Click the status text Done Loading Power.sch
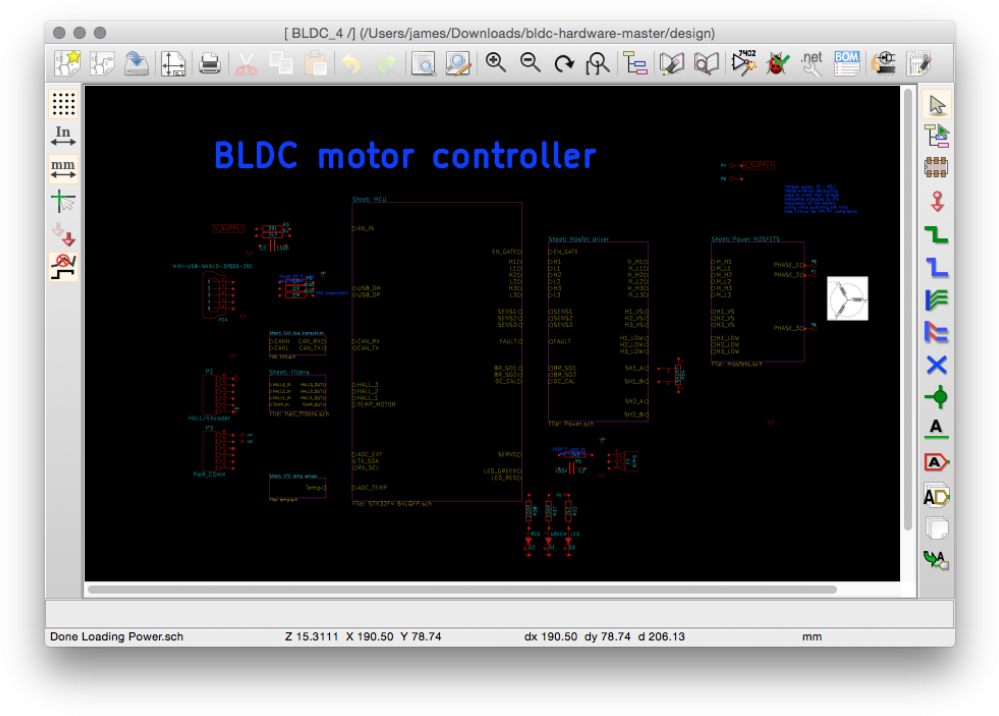Screen dimensions: 999x716 (117, 636)
